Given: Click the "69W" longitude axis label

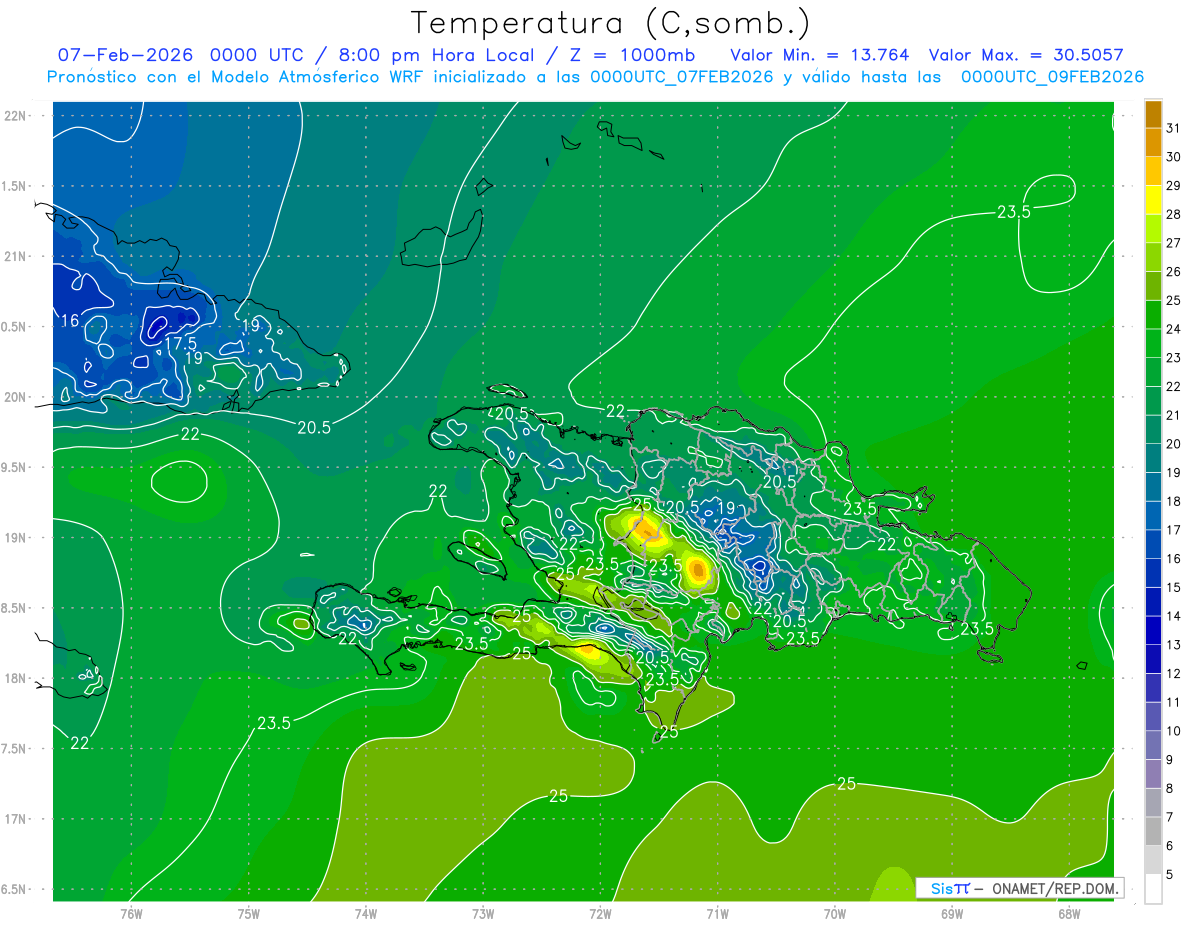Looking at the screenshot, I should pos(952,913).
